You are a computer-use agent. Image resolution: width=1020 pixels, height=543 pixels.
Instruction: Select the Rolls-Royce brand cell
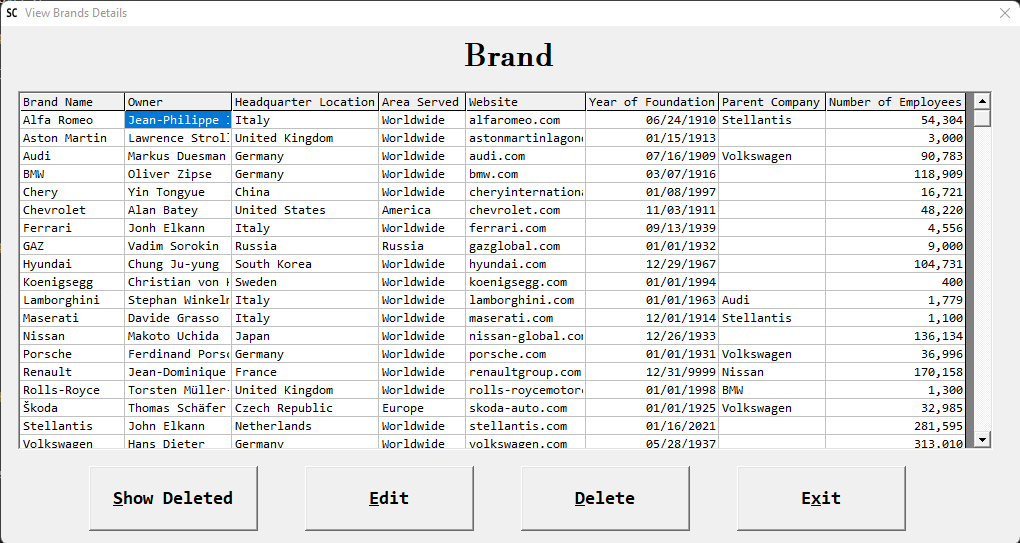pos(72,390)
